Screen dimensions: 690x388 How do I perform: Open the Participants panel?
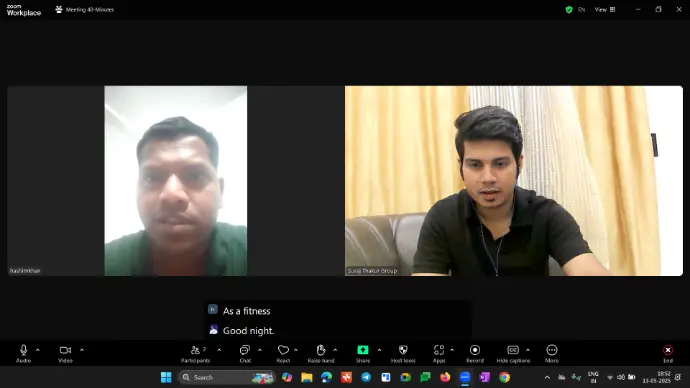tap(196, 353)
